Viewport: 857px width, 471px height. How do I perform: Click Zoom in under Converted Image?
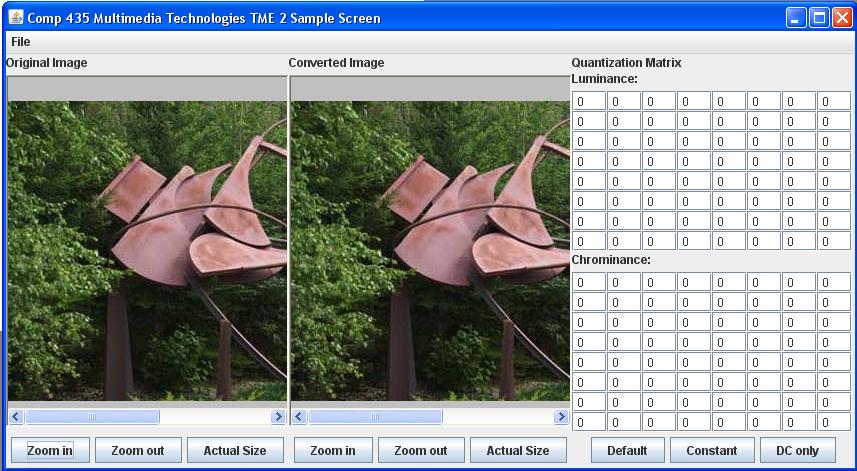tap(333, 450)
